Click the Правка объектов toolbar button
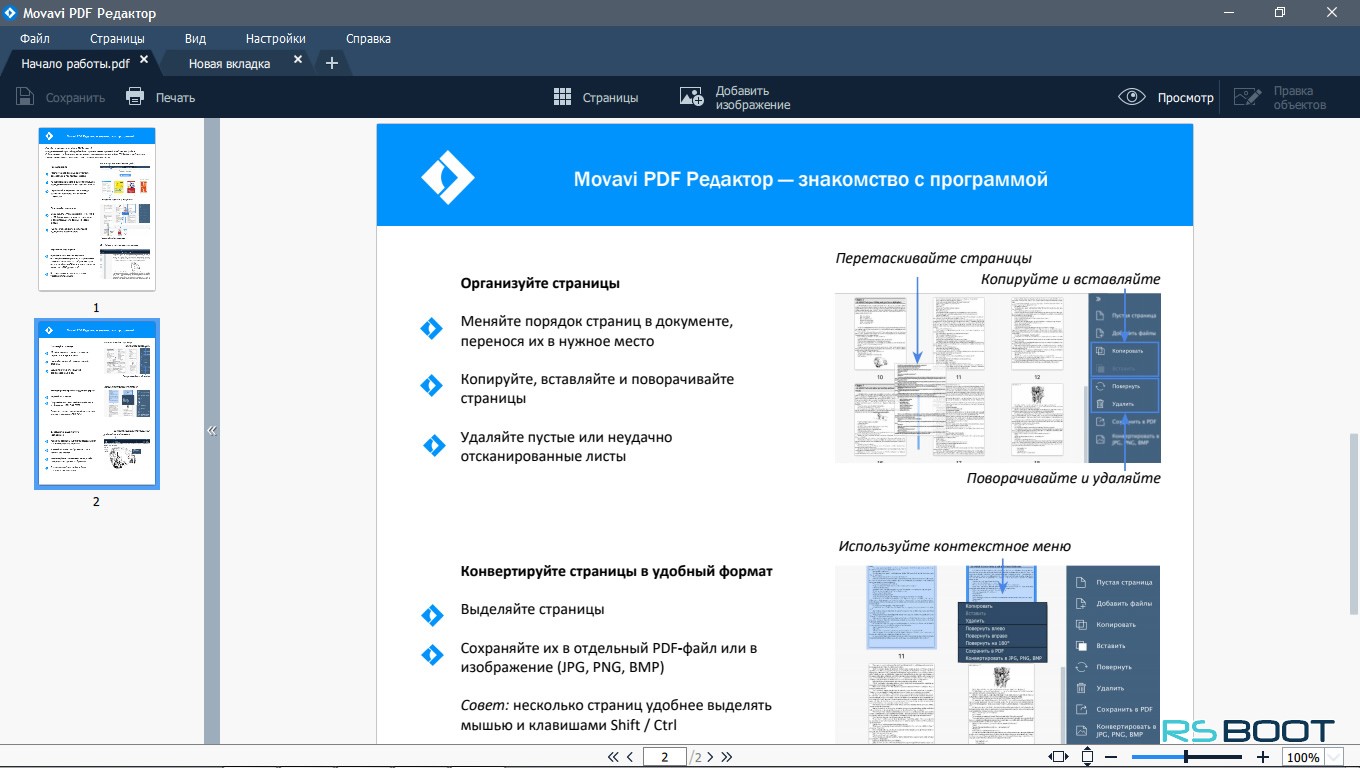 (1279, 97)
